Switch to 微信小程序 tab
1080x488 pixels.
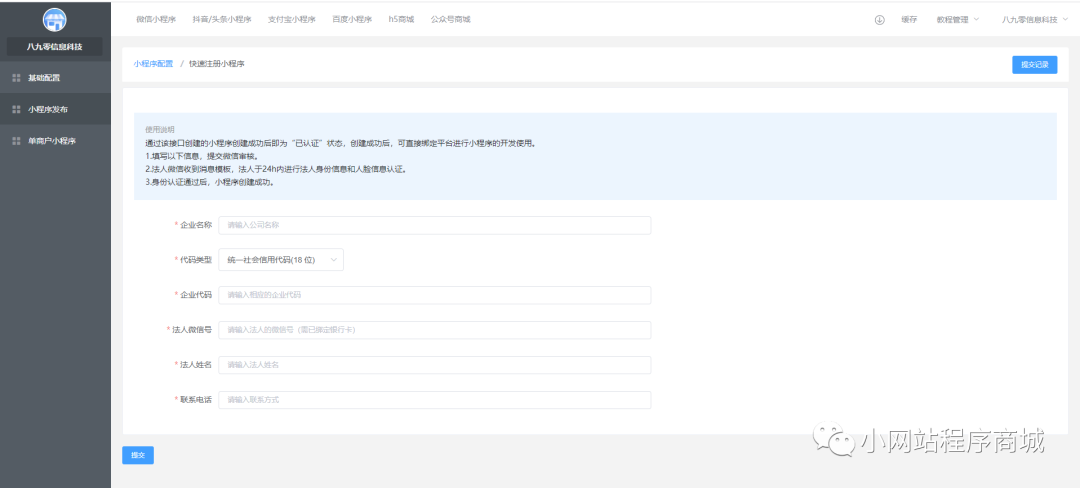pyautogui.click(x=154, y=20)
